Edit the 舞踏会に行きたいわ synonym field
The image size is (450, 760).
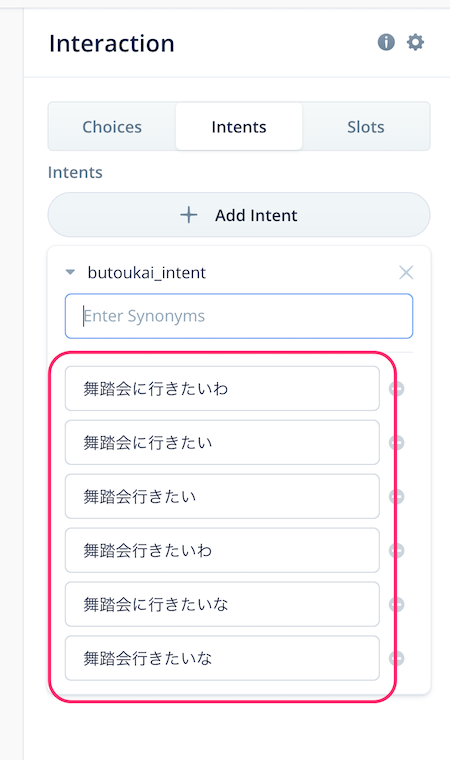pyautogui.click(x=222, y=389)
